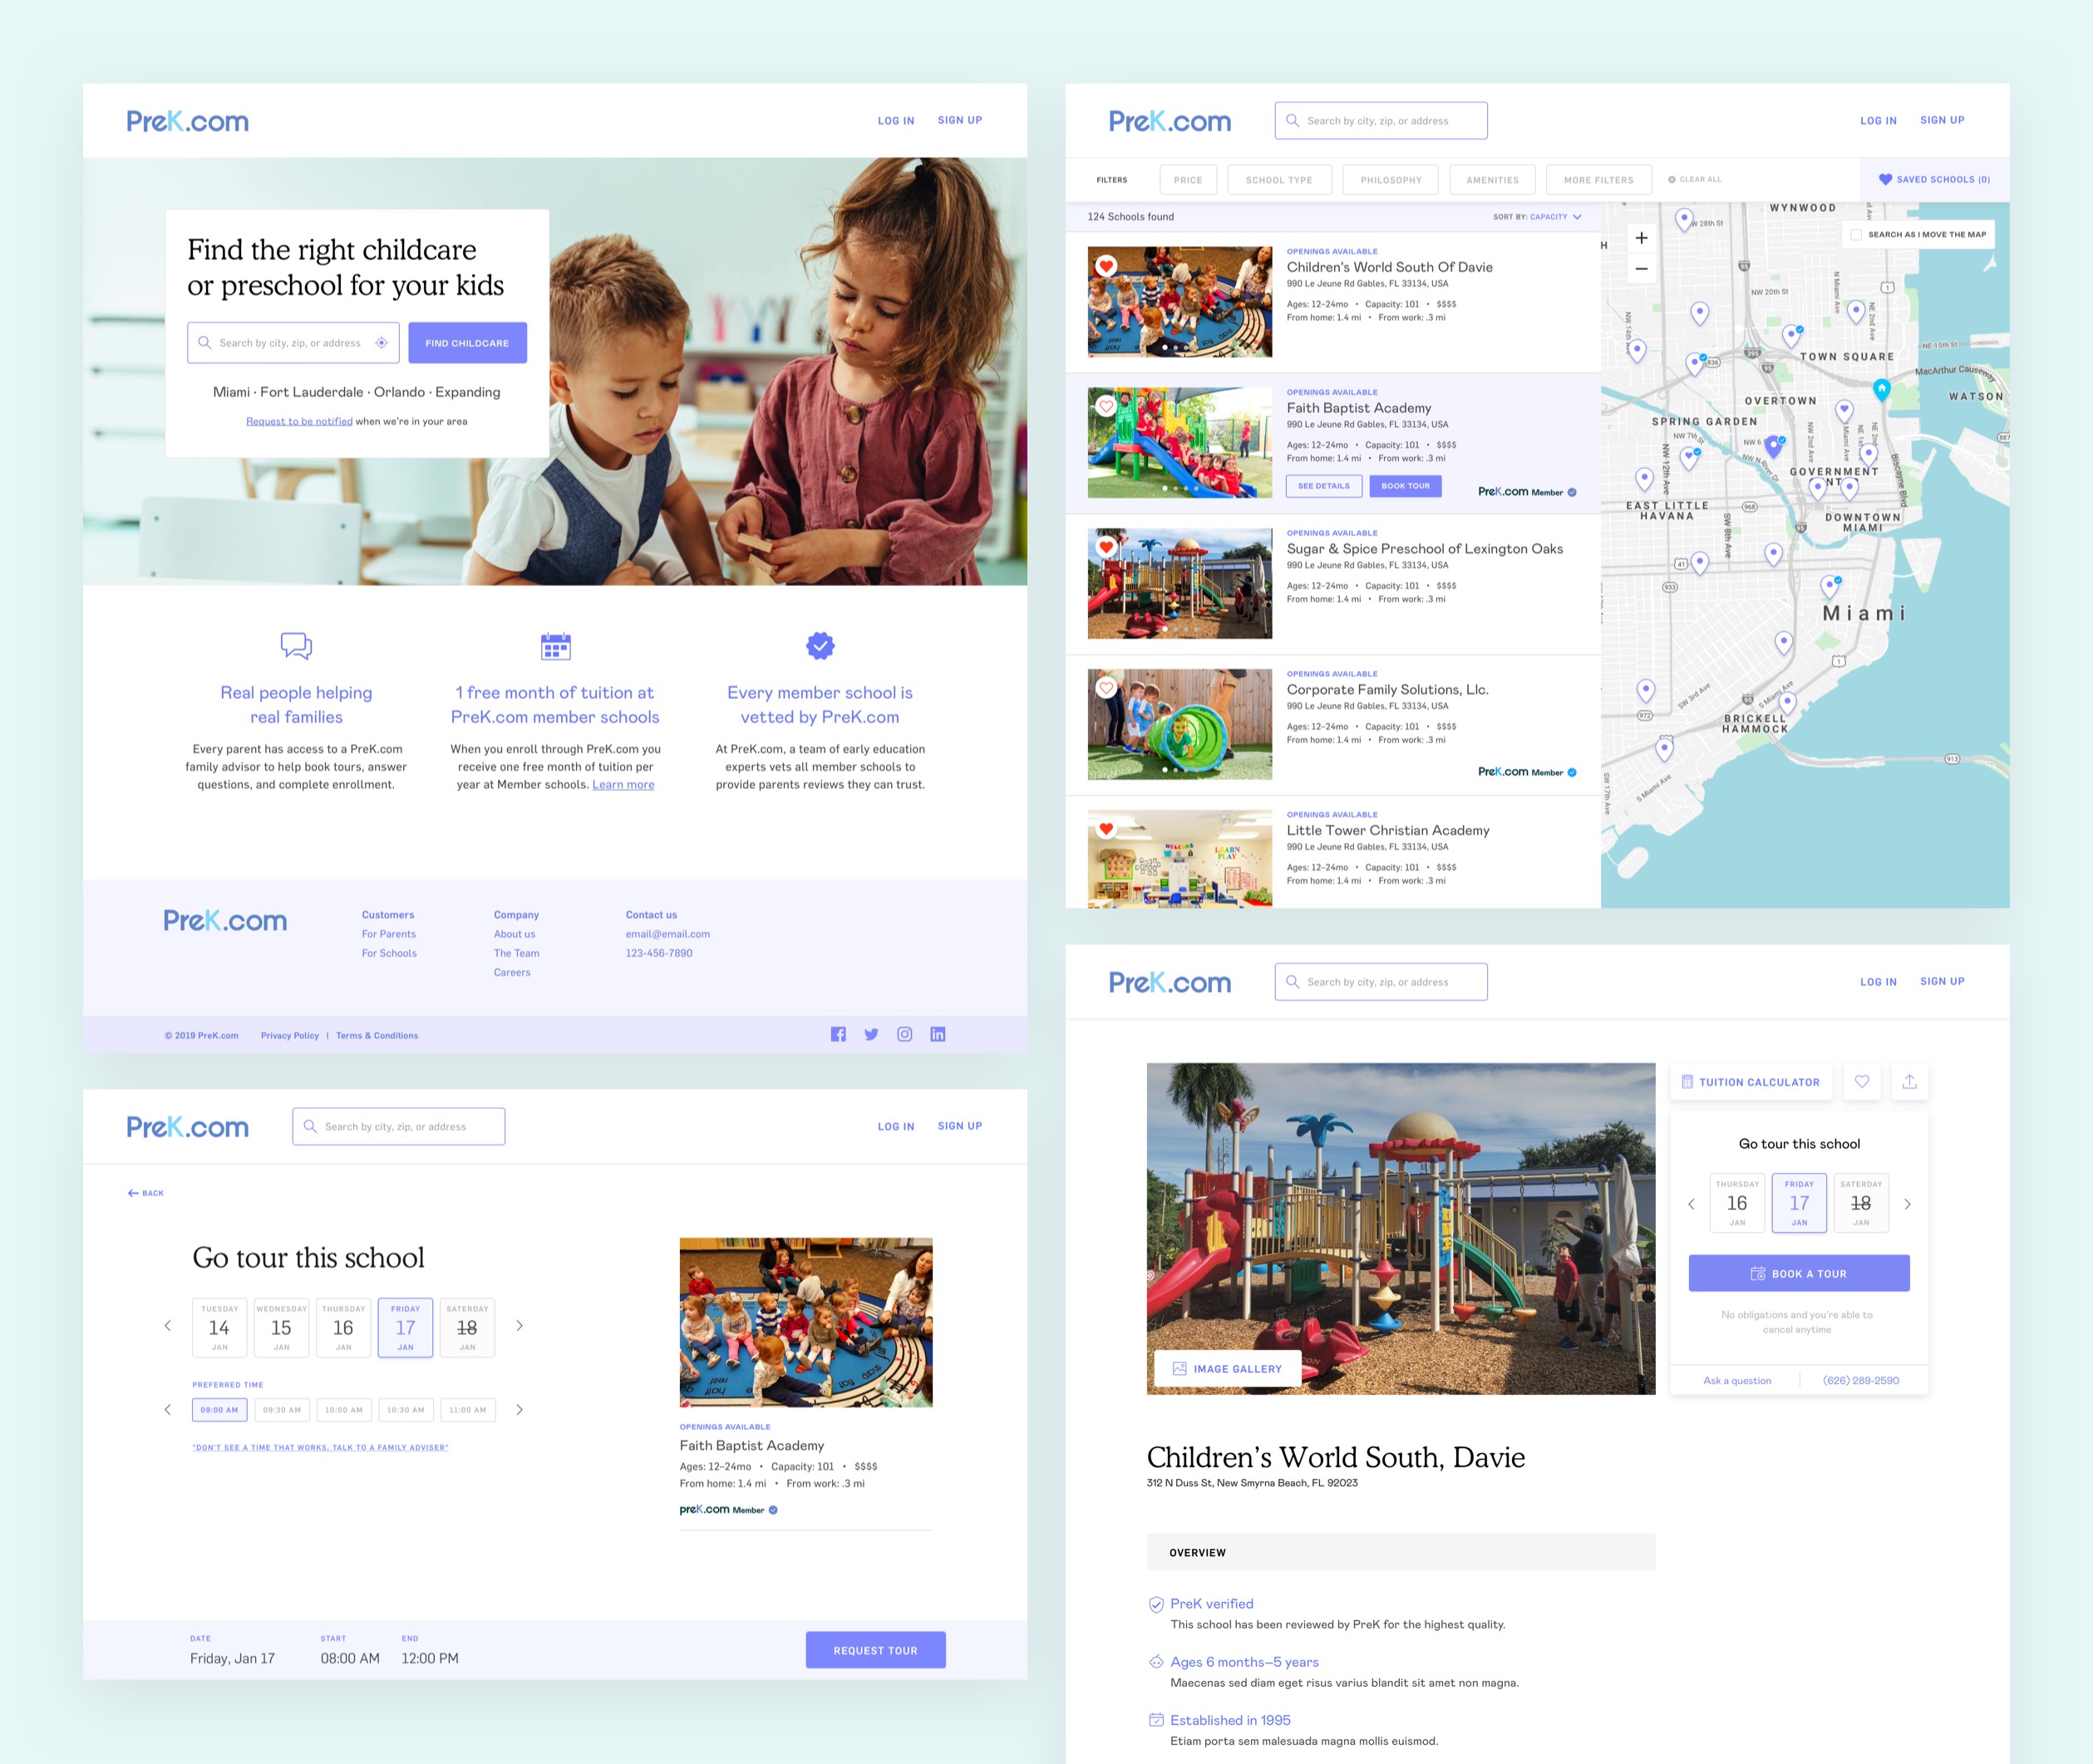Click the share icon beside Tuition Calculator
The height and width of the screenshot is (1764, 2093).
point(1909,1081)
